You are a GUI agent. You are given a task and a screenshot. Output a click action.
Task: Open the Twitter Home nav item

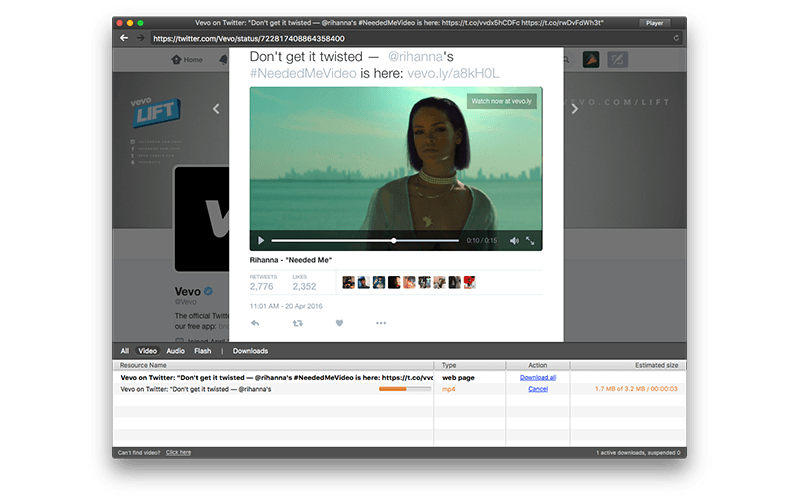pos(187,60)
